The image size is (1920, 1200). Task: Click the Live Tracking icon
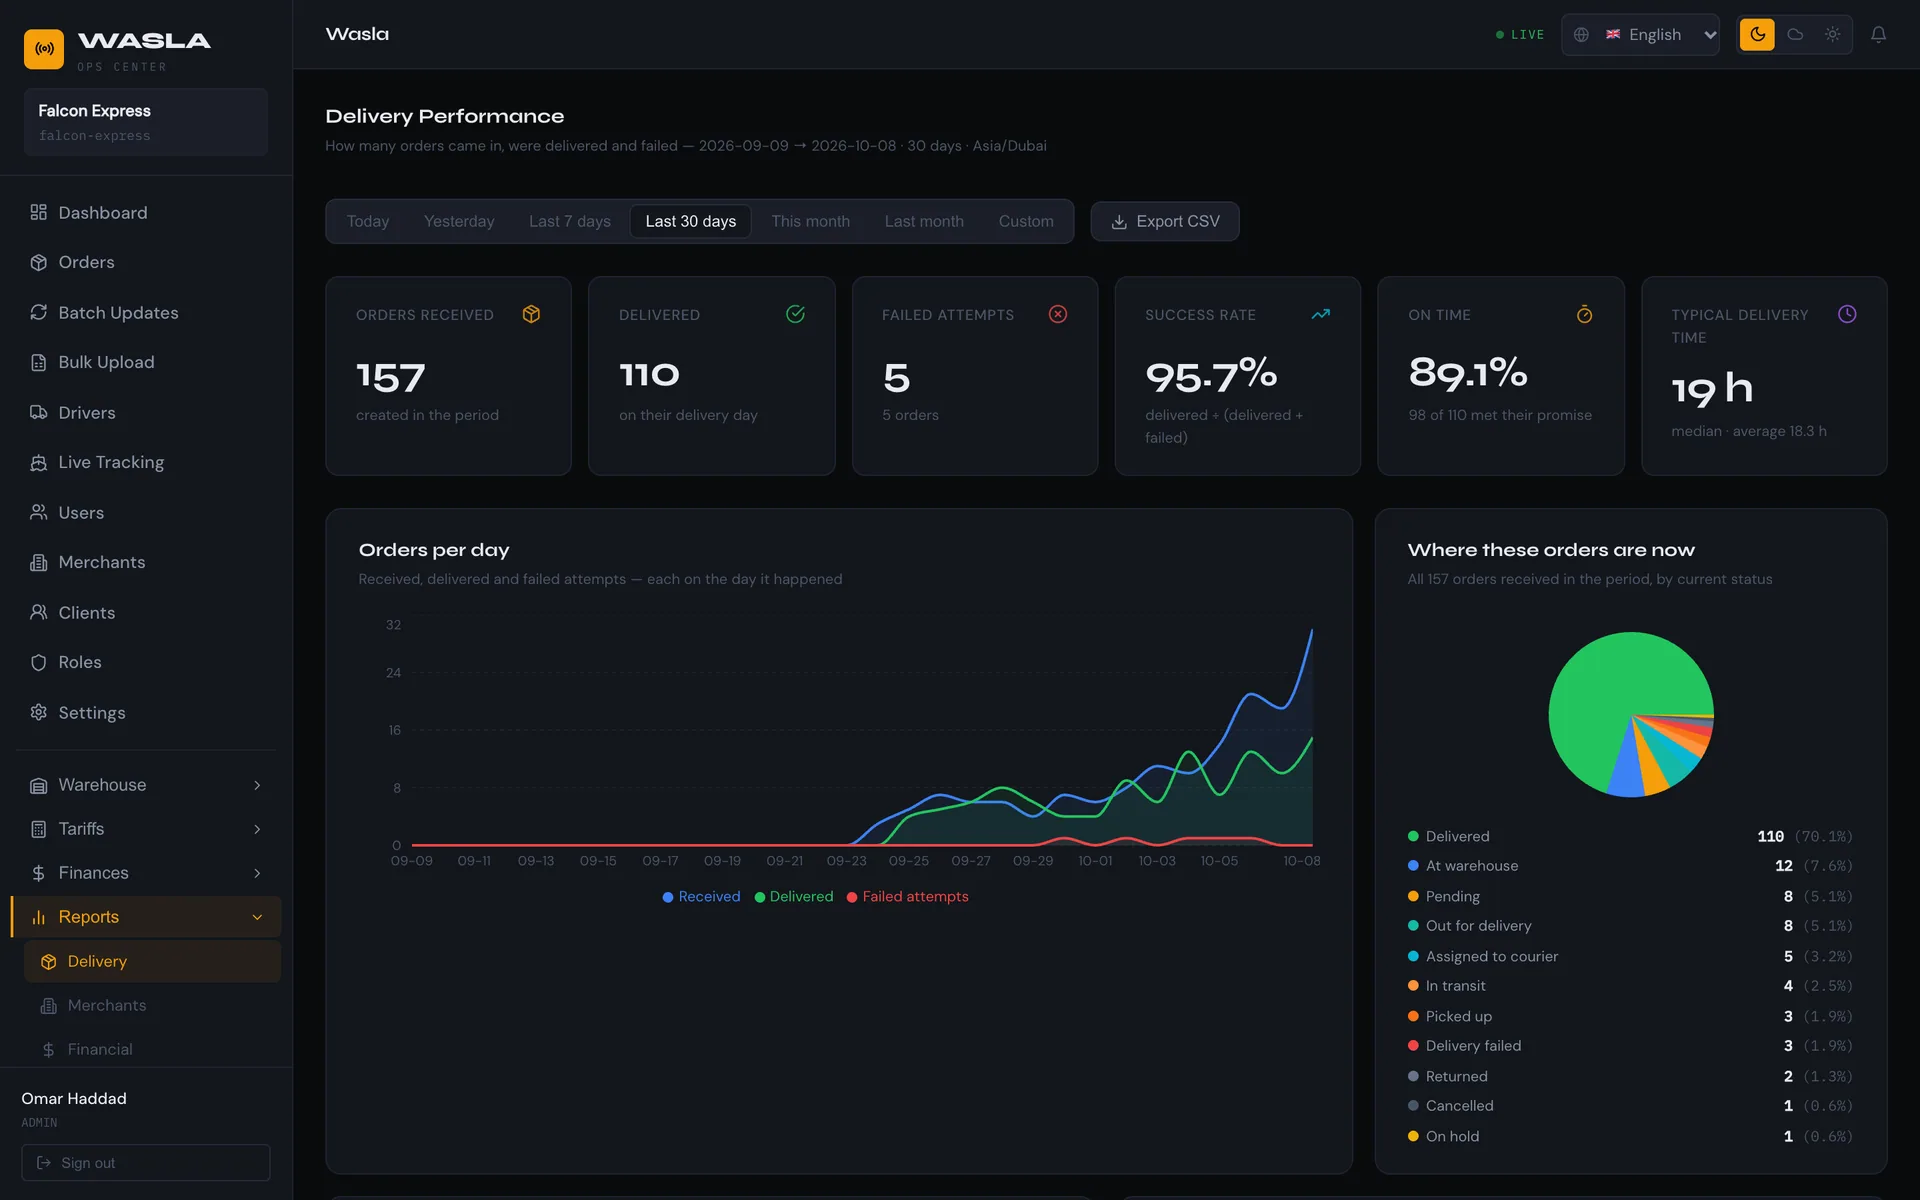(39, 462)
